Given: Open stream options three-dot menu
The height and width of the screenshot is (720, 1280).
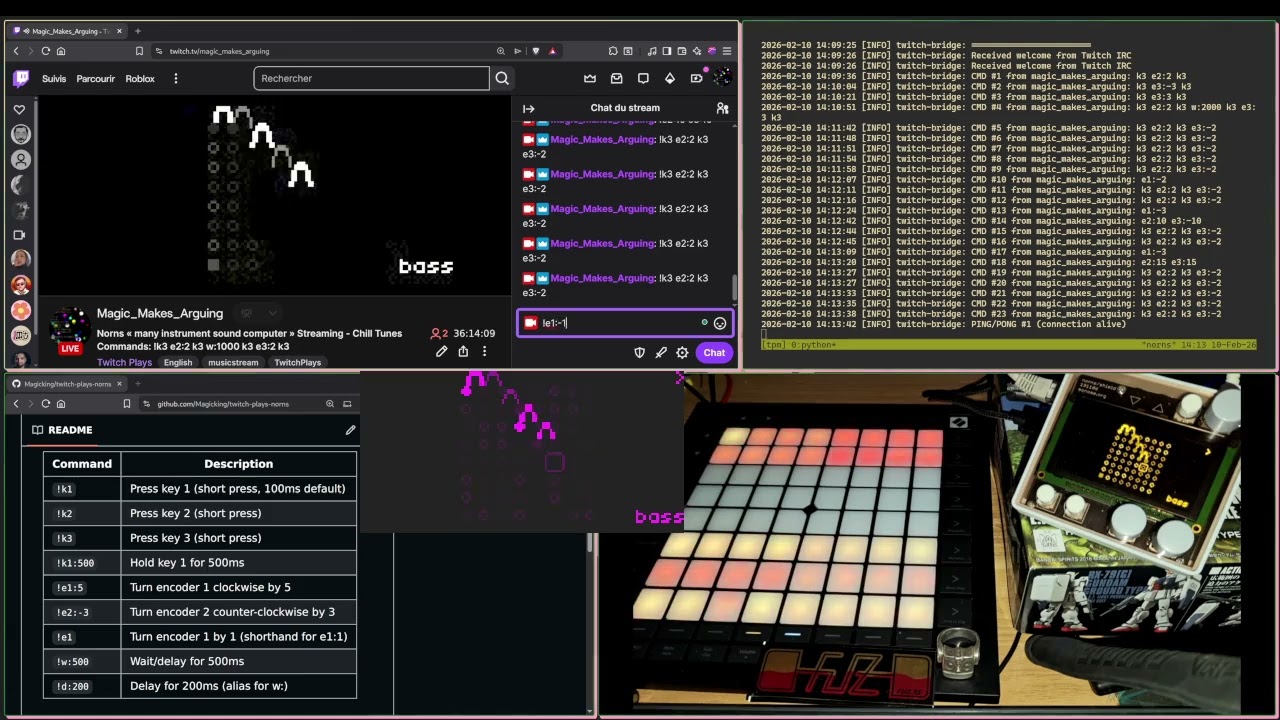Looking at the screenshot, I should click(484, 351).
